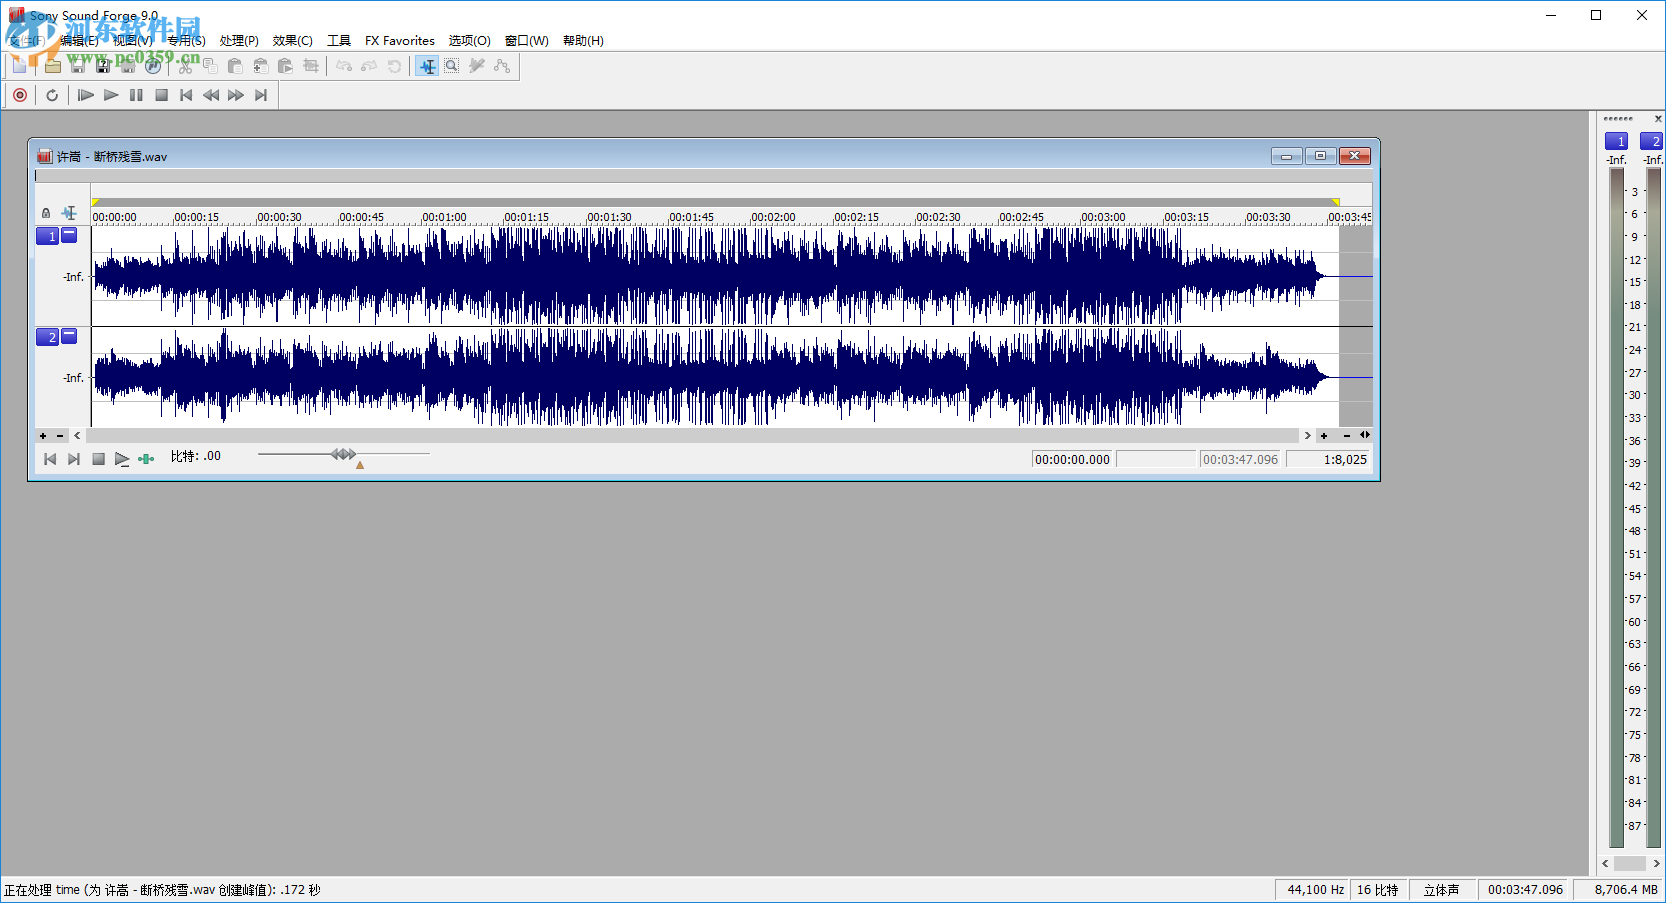Select the Magnify tool in toolbar
1666x903 pixels.
pos(452,66)
